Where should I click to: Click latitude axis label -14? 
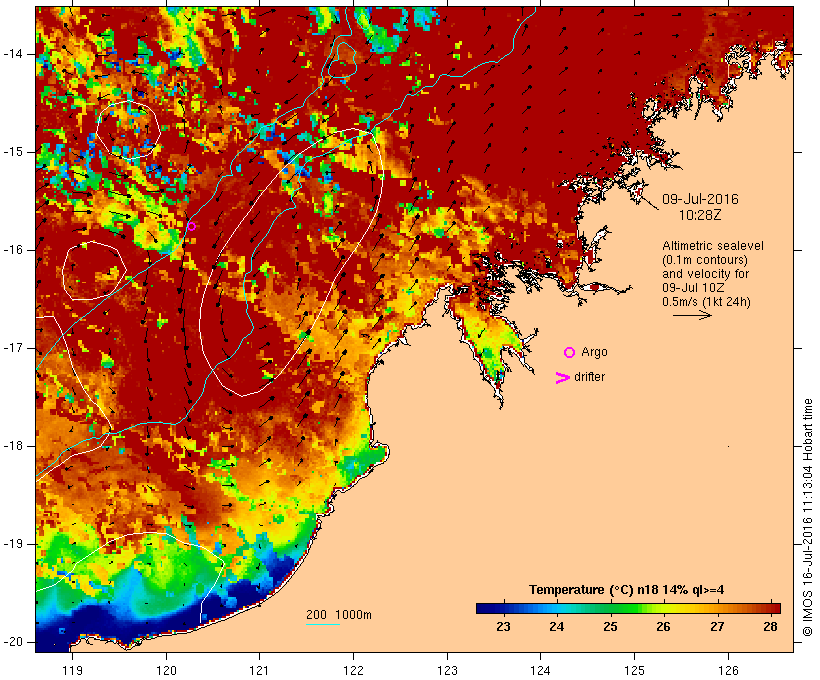(13, 54)
